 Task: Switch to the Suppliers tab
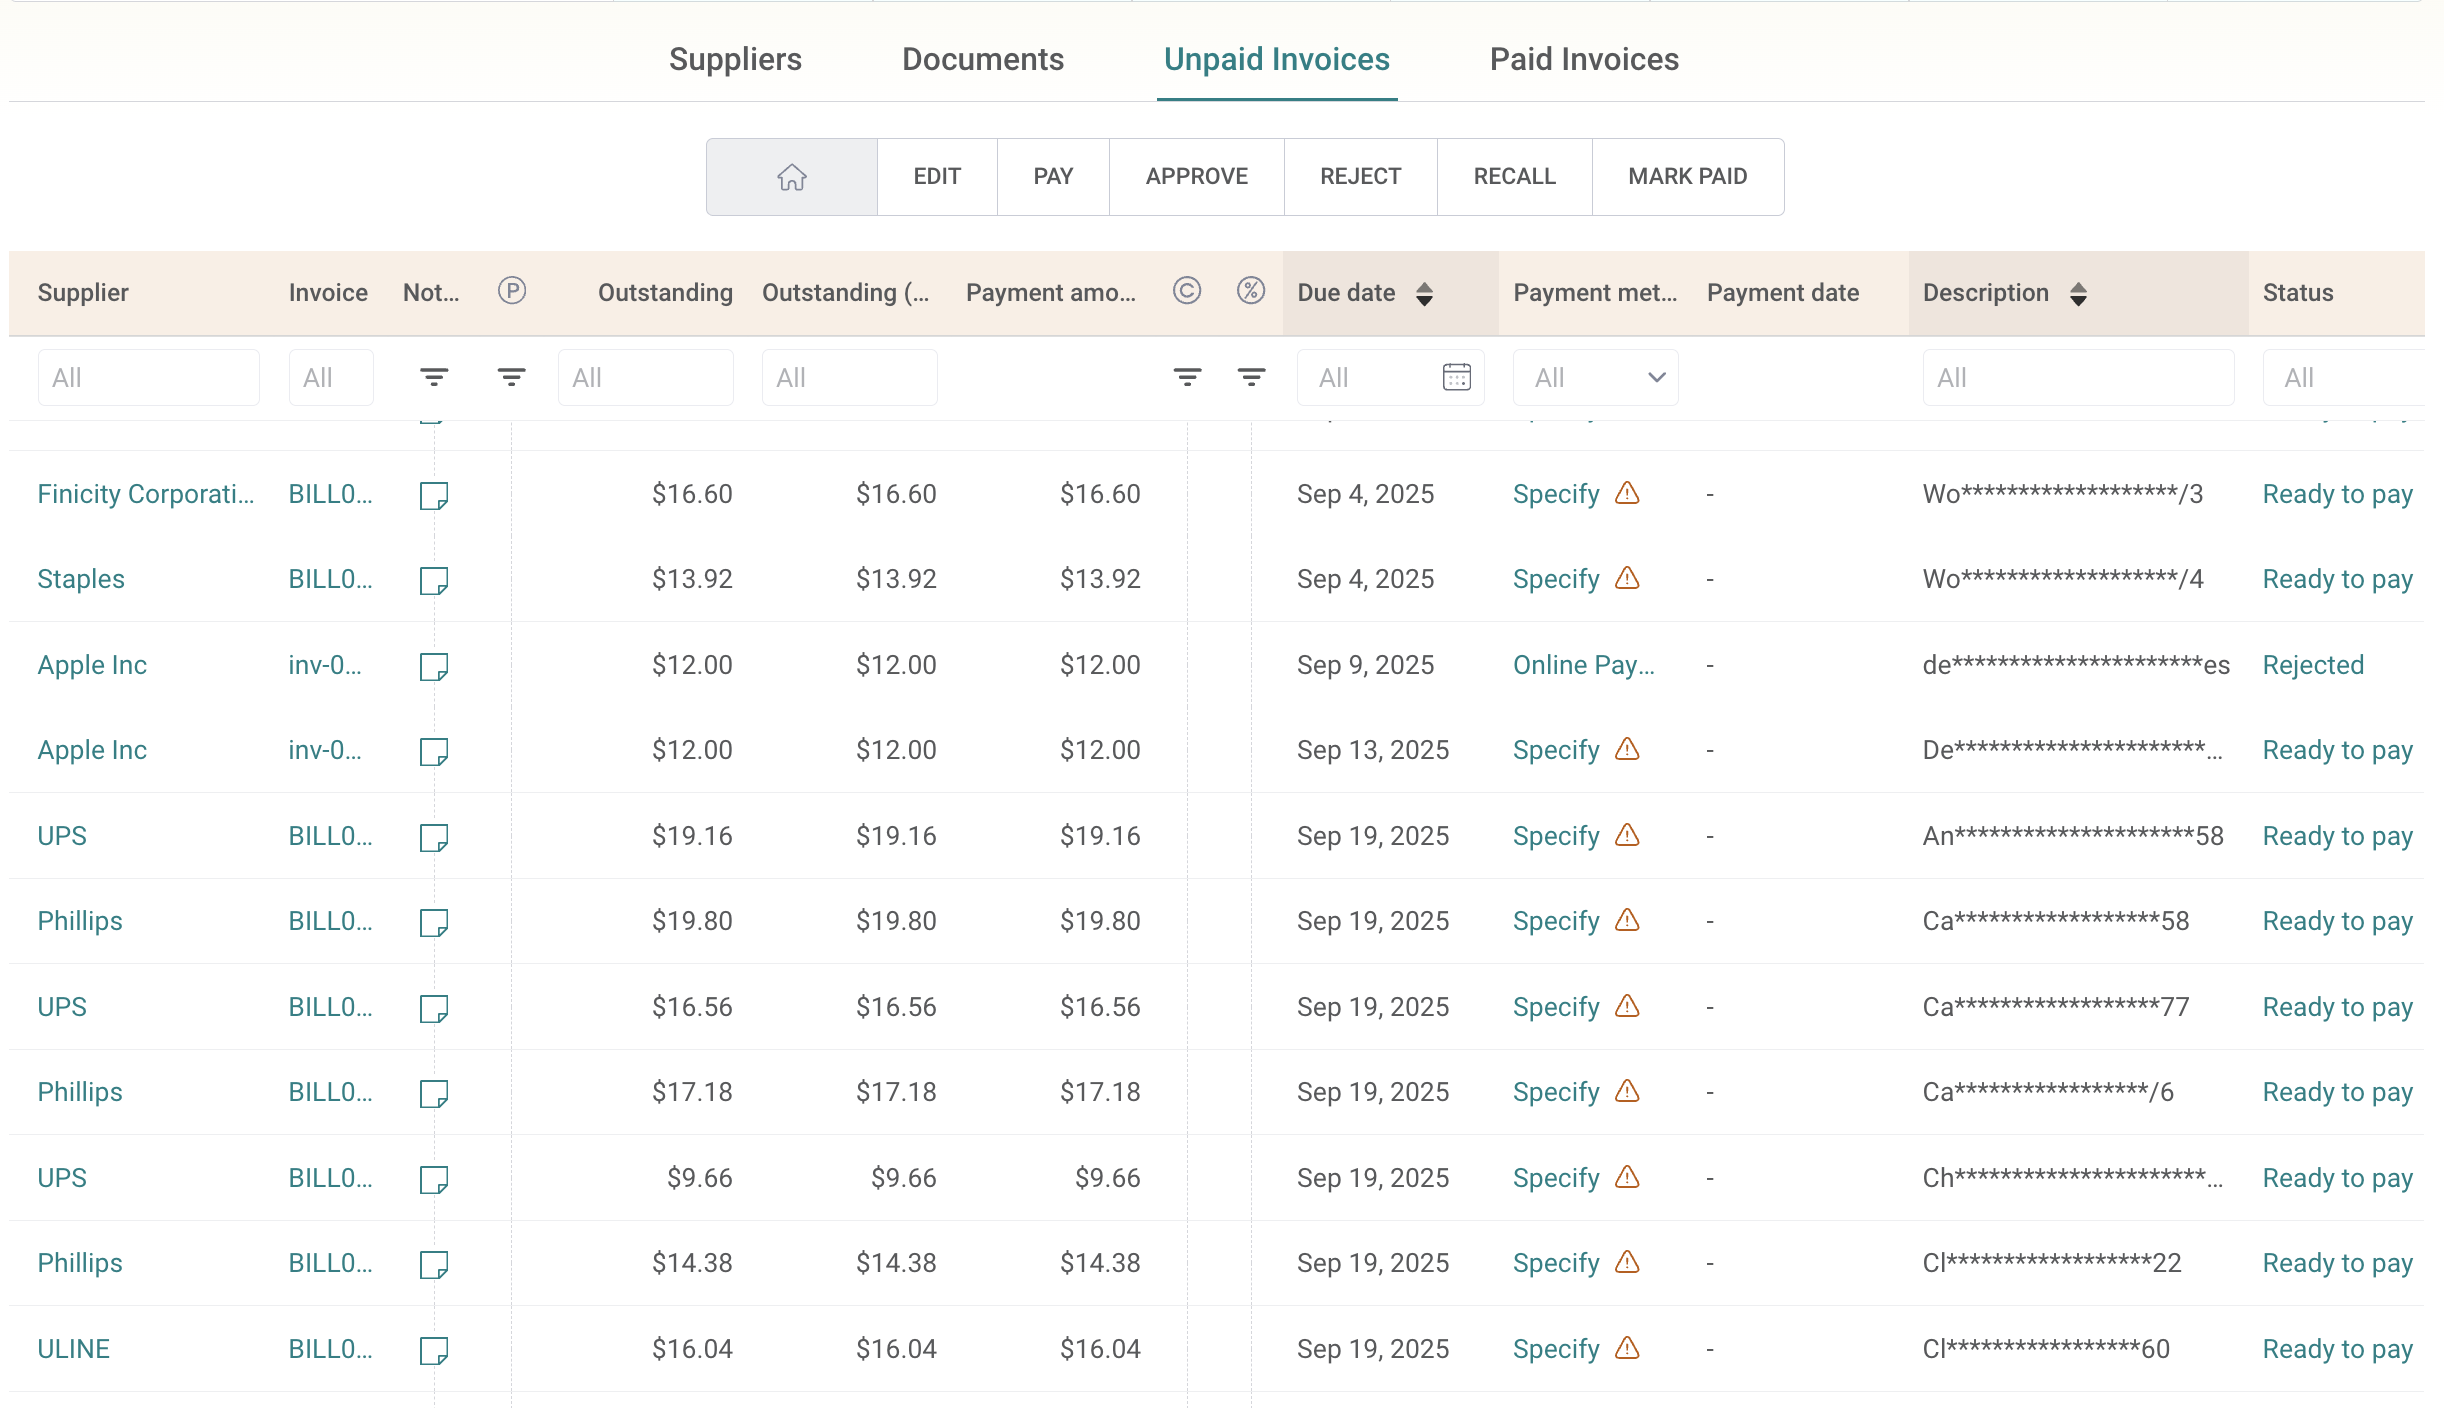[735, 59]
